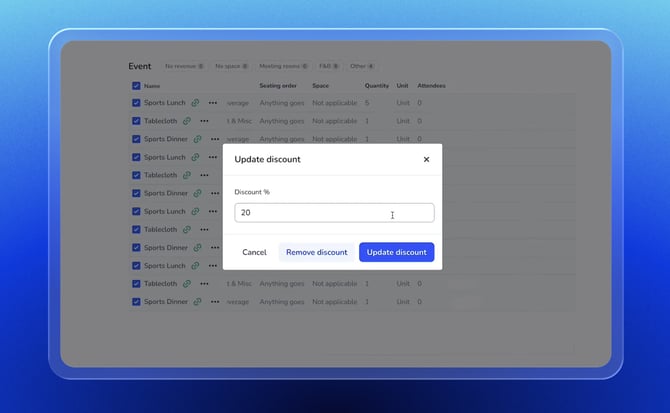The height and width of the screenshot is (413, 670).
Task: Select the Meeting rooms filter tab
Action: pos(283,66)
